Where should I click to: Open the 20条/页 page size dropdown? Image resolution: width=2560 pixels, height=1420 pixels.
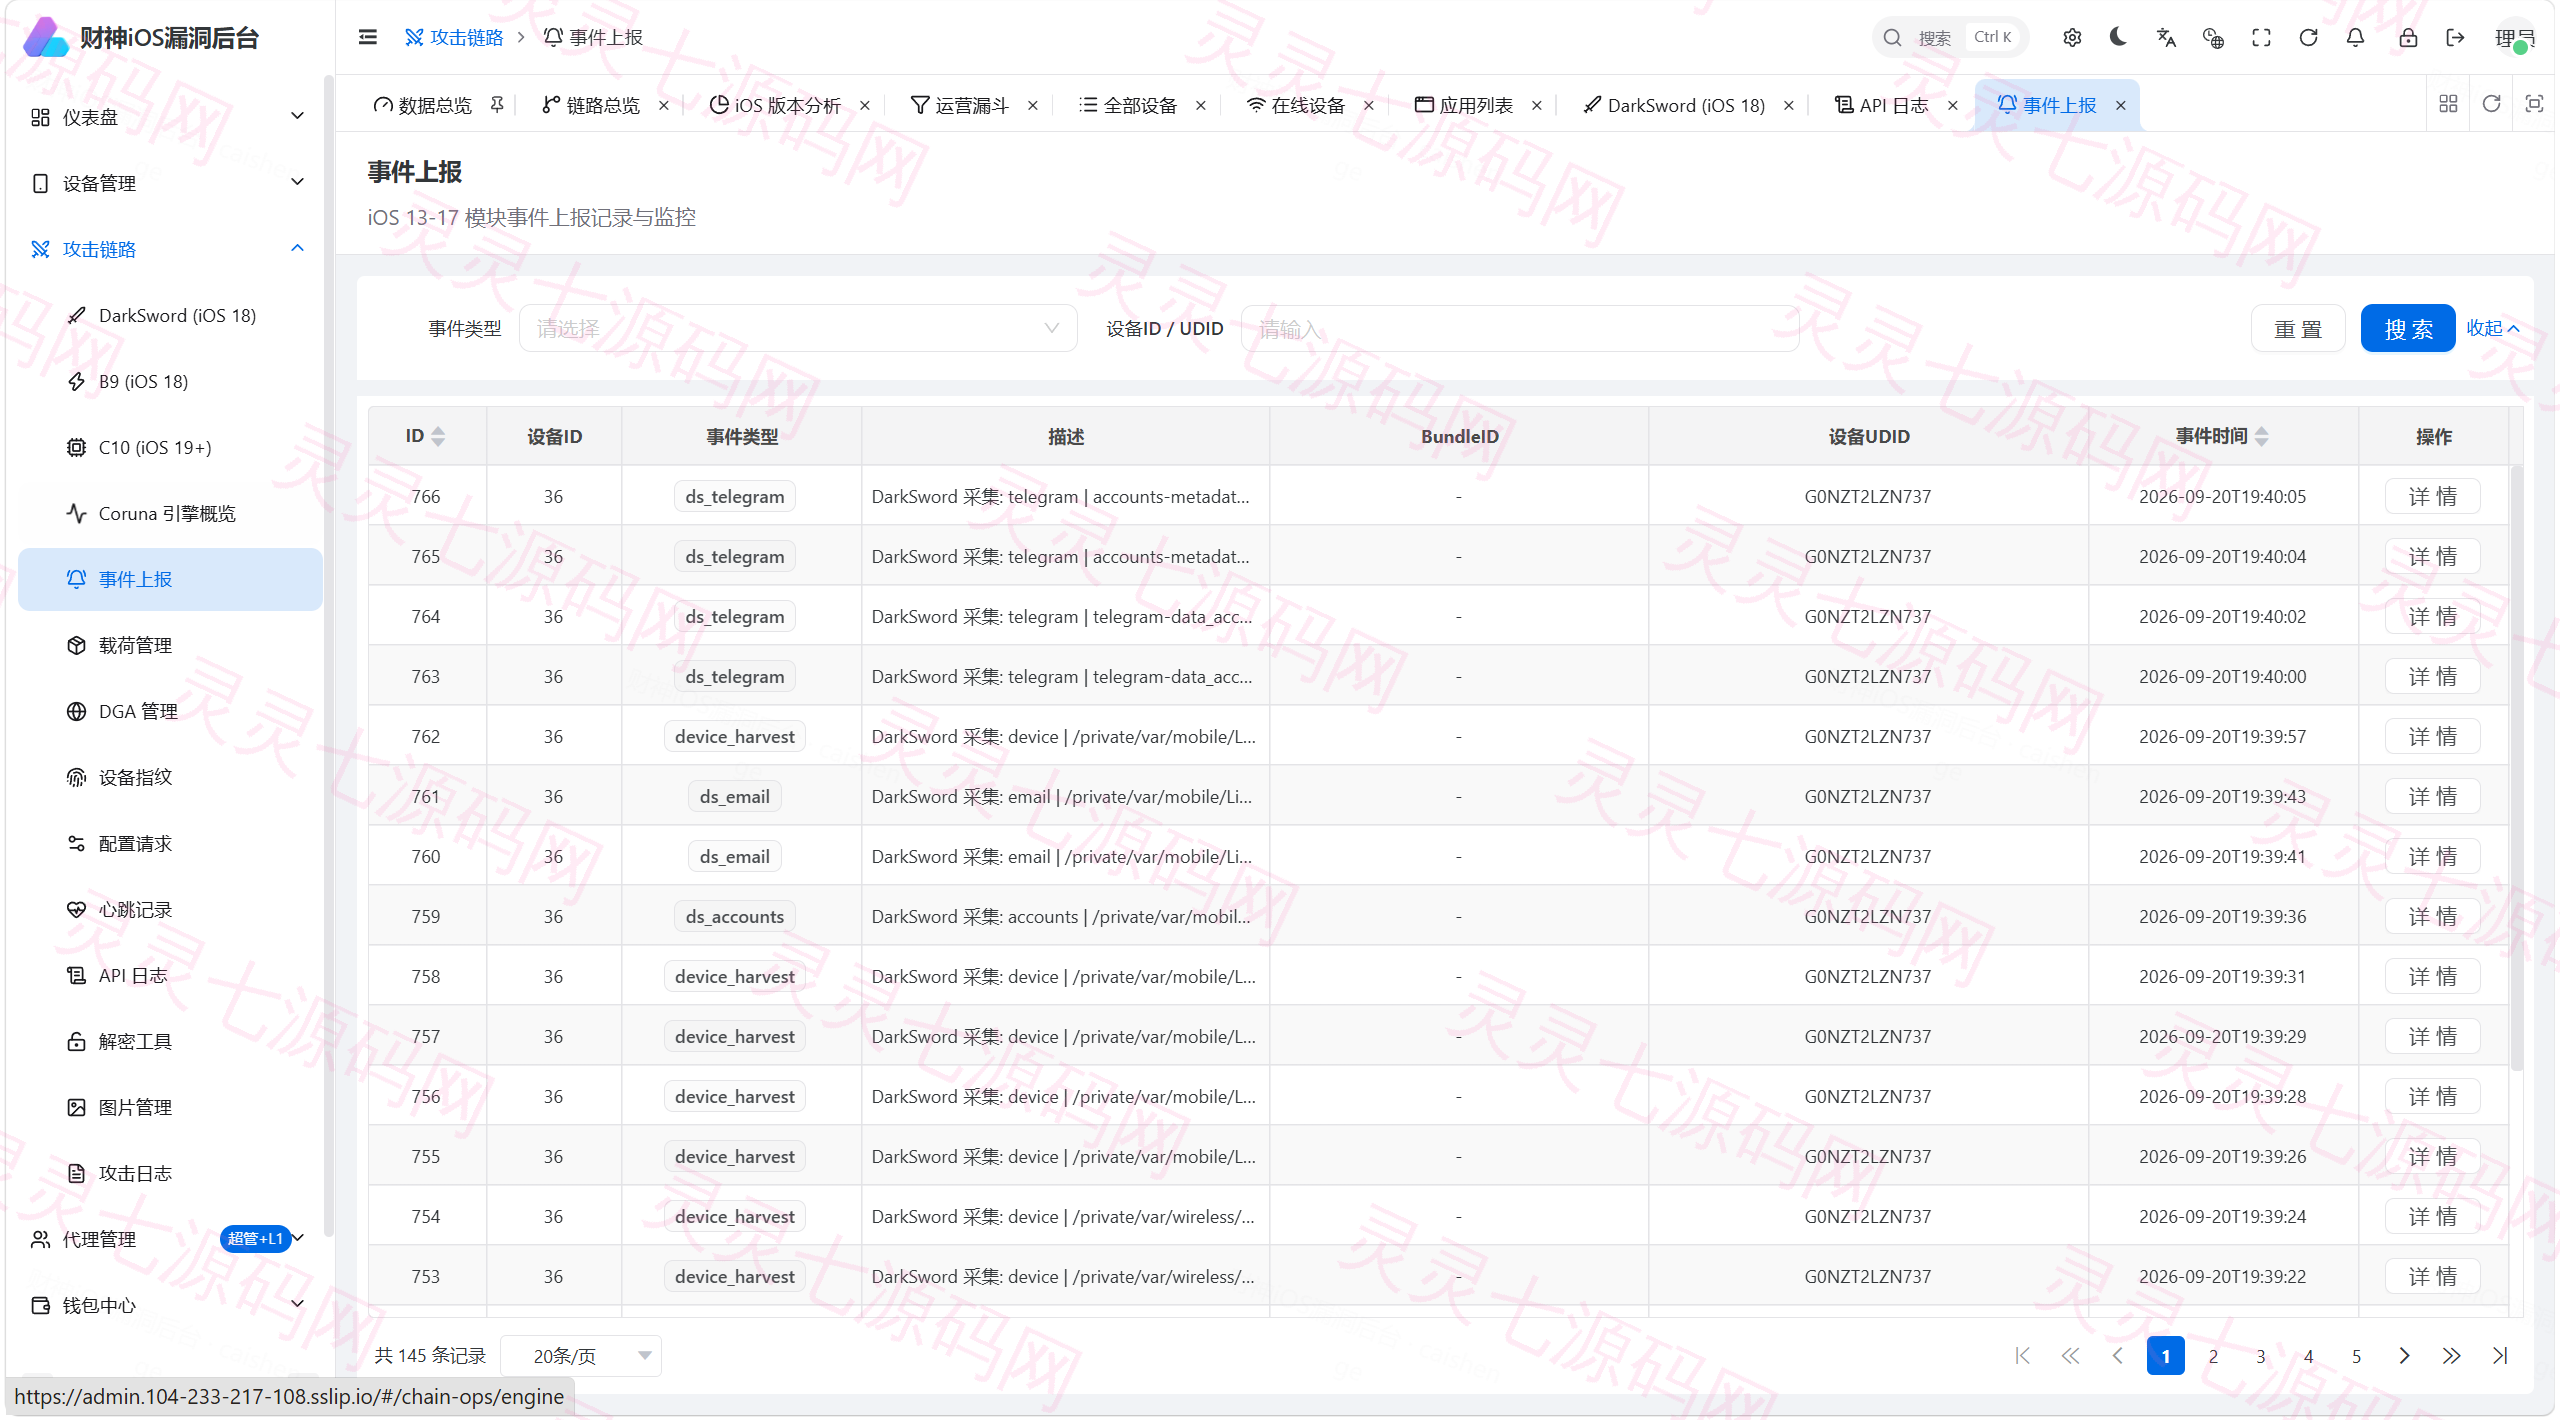point(581,1356)
